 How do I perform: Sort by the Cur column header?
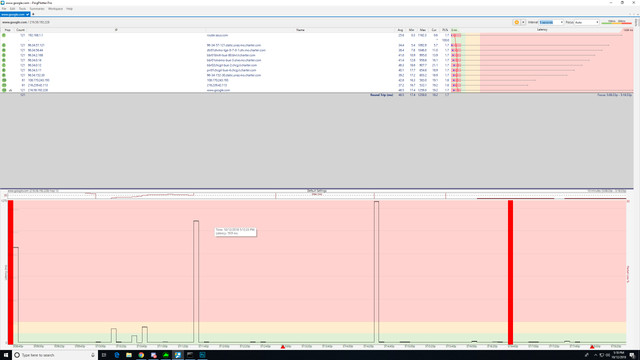click(434, 30)
